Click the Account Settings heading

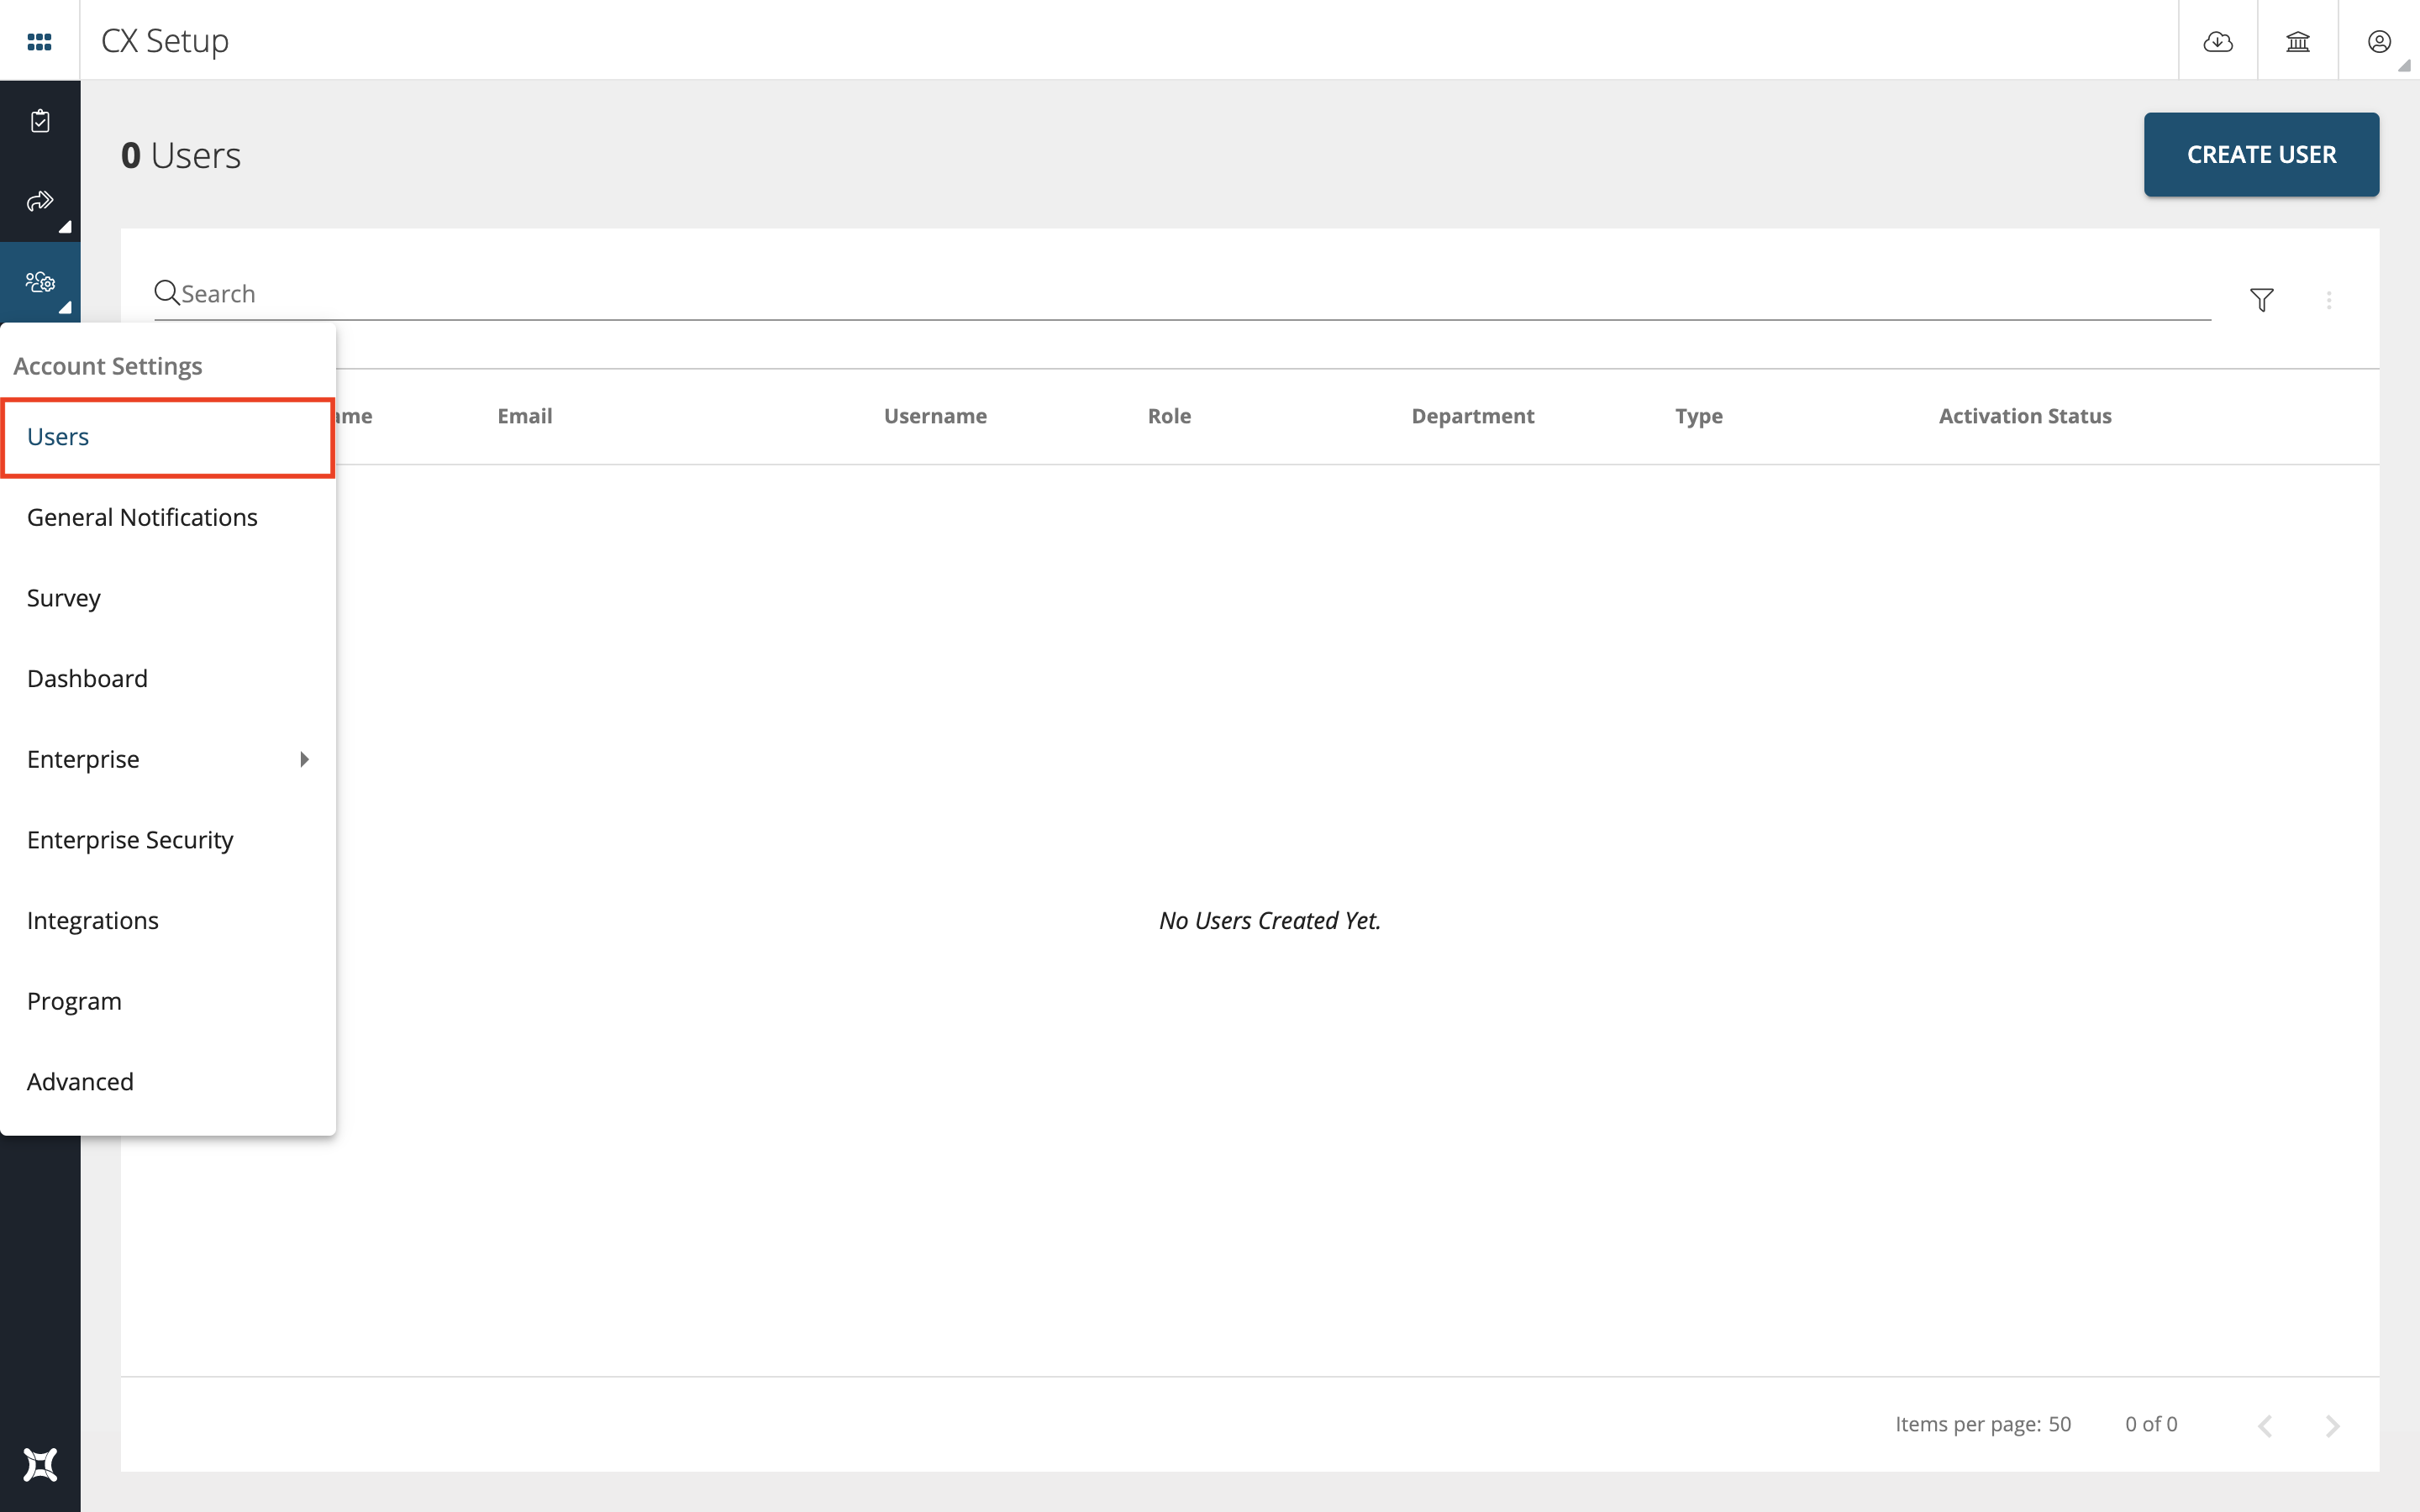point(108,366)
